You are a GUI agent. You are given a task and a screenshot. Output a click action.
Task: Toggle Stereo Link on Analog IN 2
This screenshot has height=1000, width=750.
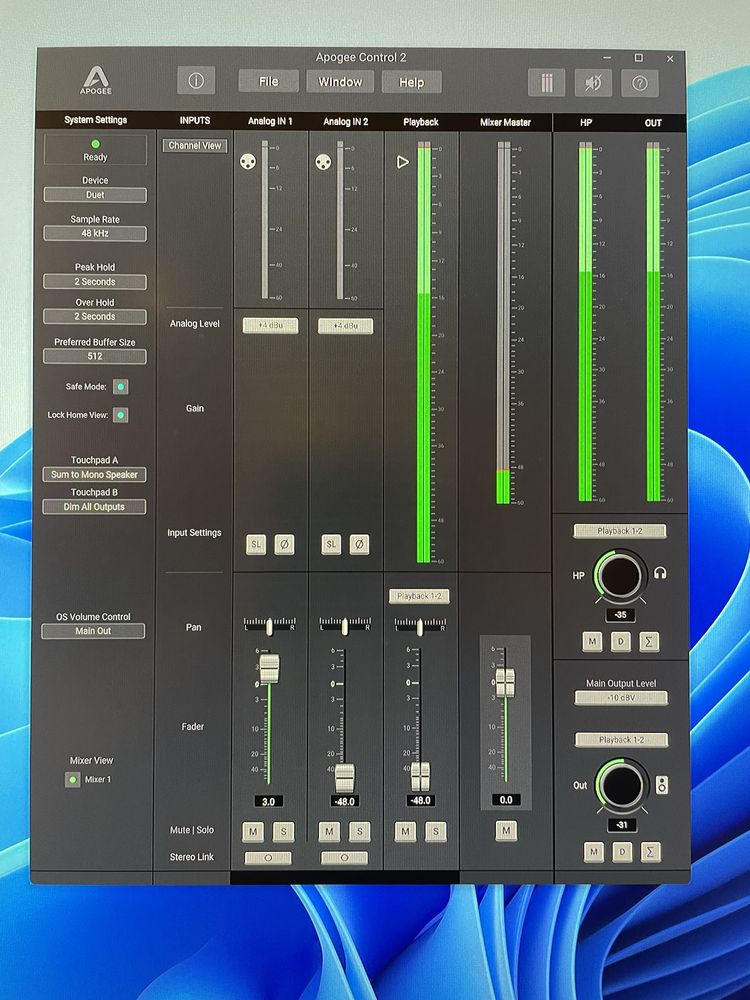pyautogui.click(x=344, y=858)
